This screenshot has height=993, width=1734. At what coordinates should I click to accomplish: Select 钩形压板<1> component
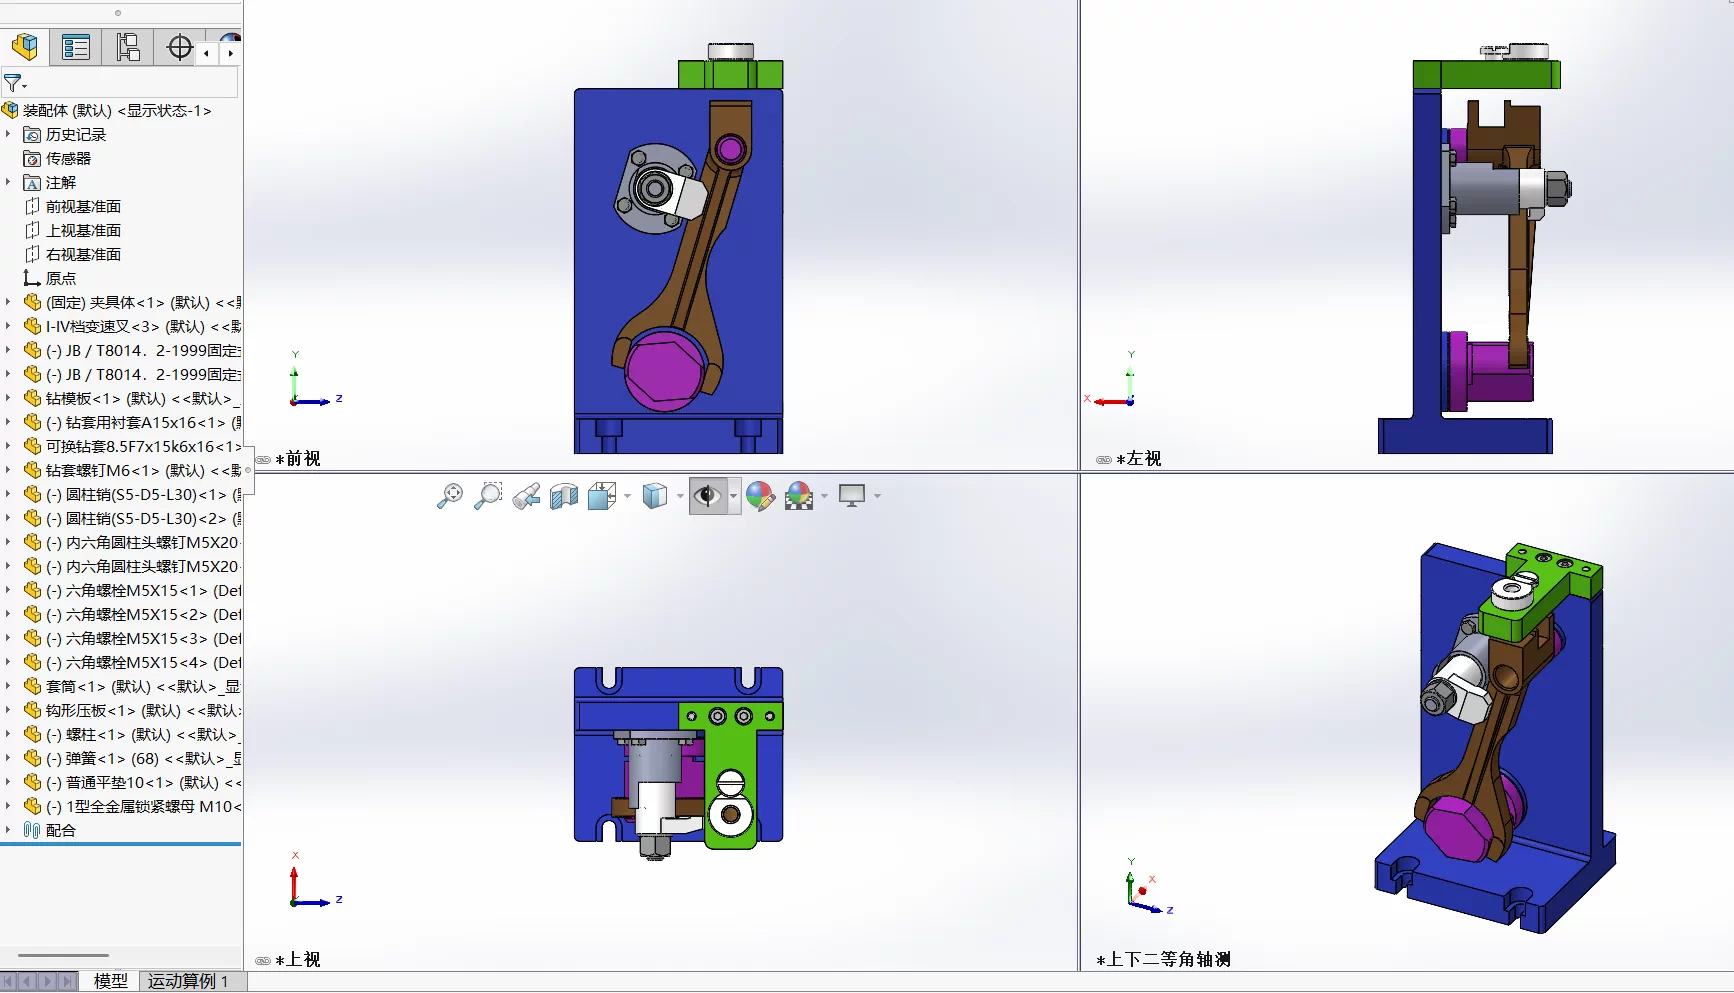pyautogui.click(x=132, y=710)
